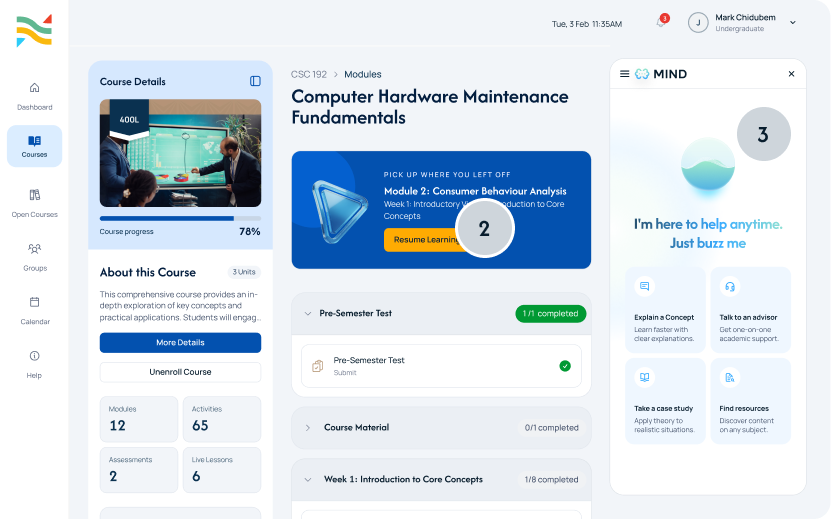Expand the Course Material section

(x=307, y=427)
